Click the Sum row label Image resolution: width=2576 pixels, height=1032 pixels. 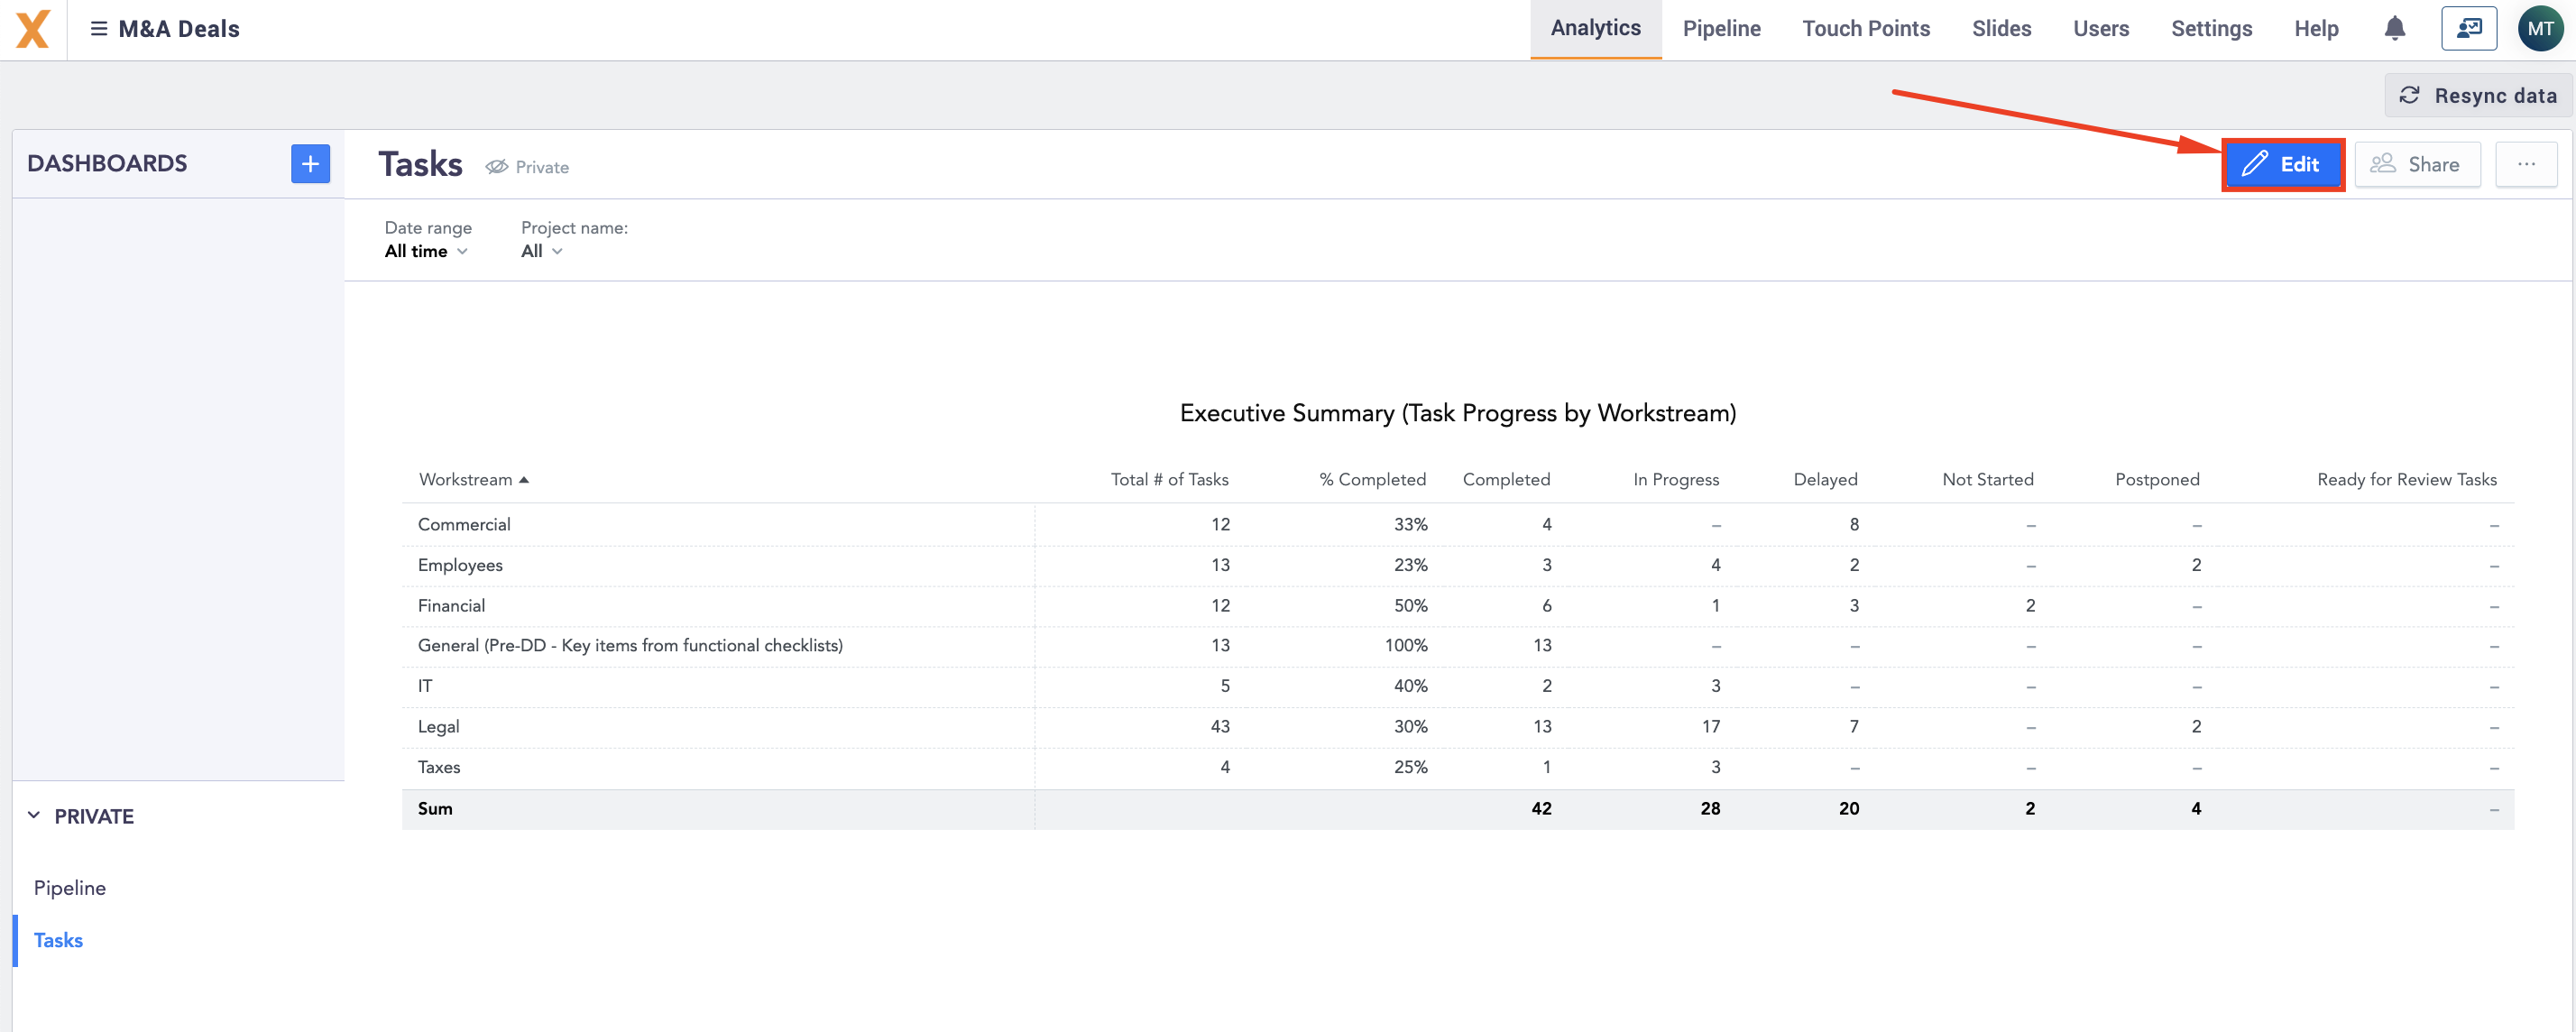(435, 809)
